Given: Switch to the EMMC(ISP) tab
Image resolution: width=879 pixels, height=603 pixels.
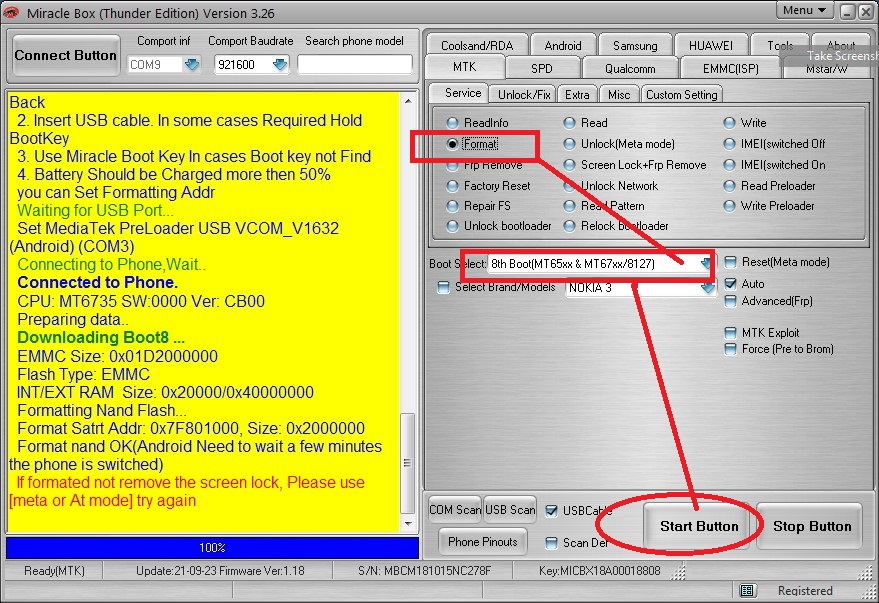Looking at the screenshot, I should (730, 68).
